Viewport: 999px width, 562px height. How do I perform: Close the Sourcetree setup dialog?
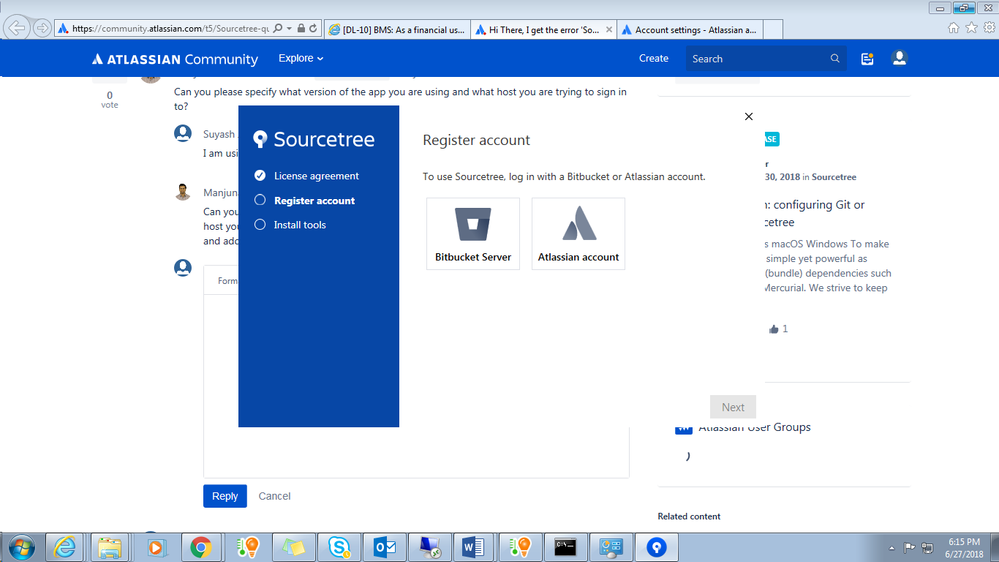coord(749,116)
